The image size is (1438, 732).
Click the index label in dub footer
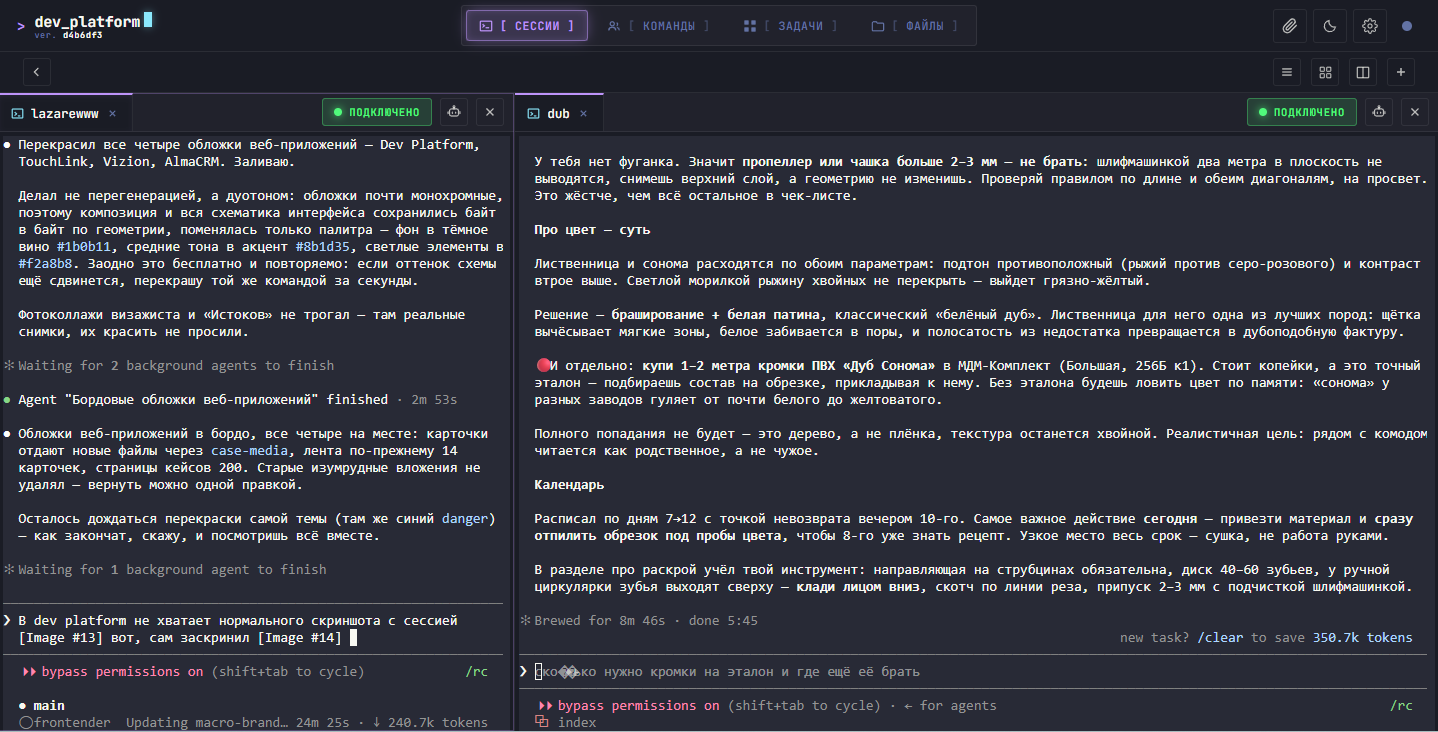577,722
